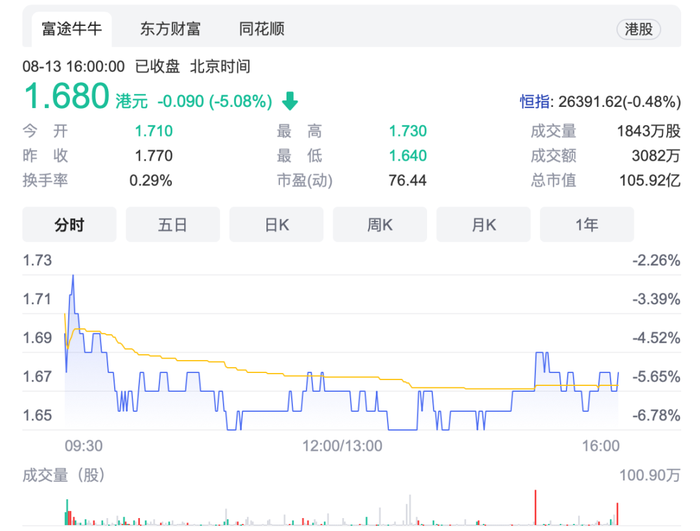Select the 周K chart tab
The height and width of the screenshot is (531, 700).
click(x=380, y=225)
